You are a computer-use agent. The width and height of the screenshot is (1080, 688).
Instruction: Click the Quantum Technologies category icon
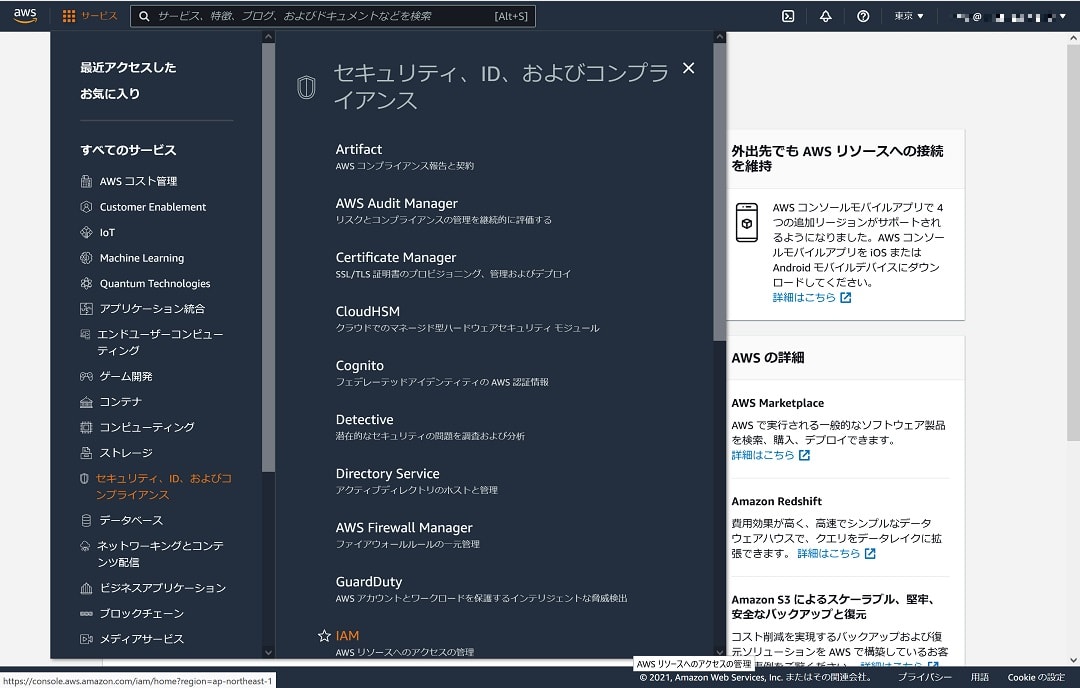click(86, 283)
